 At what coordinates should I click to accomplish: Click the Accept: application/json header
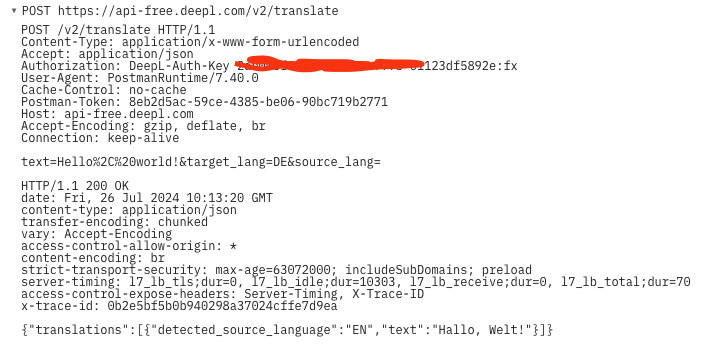click(x=107, y=54)
